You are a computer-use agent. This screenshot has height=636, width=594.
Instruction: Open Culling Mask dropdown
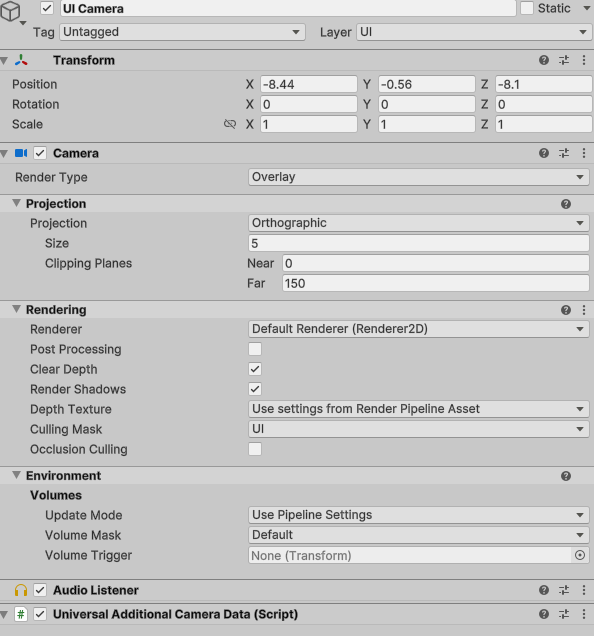[419, 429]
